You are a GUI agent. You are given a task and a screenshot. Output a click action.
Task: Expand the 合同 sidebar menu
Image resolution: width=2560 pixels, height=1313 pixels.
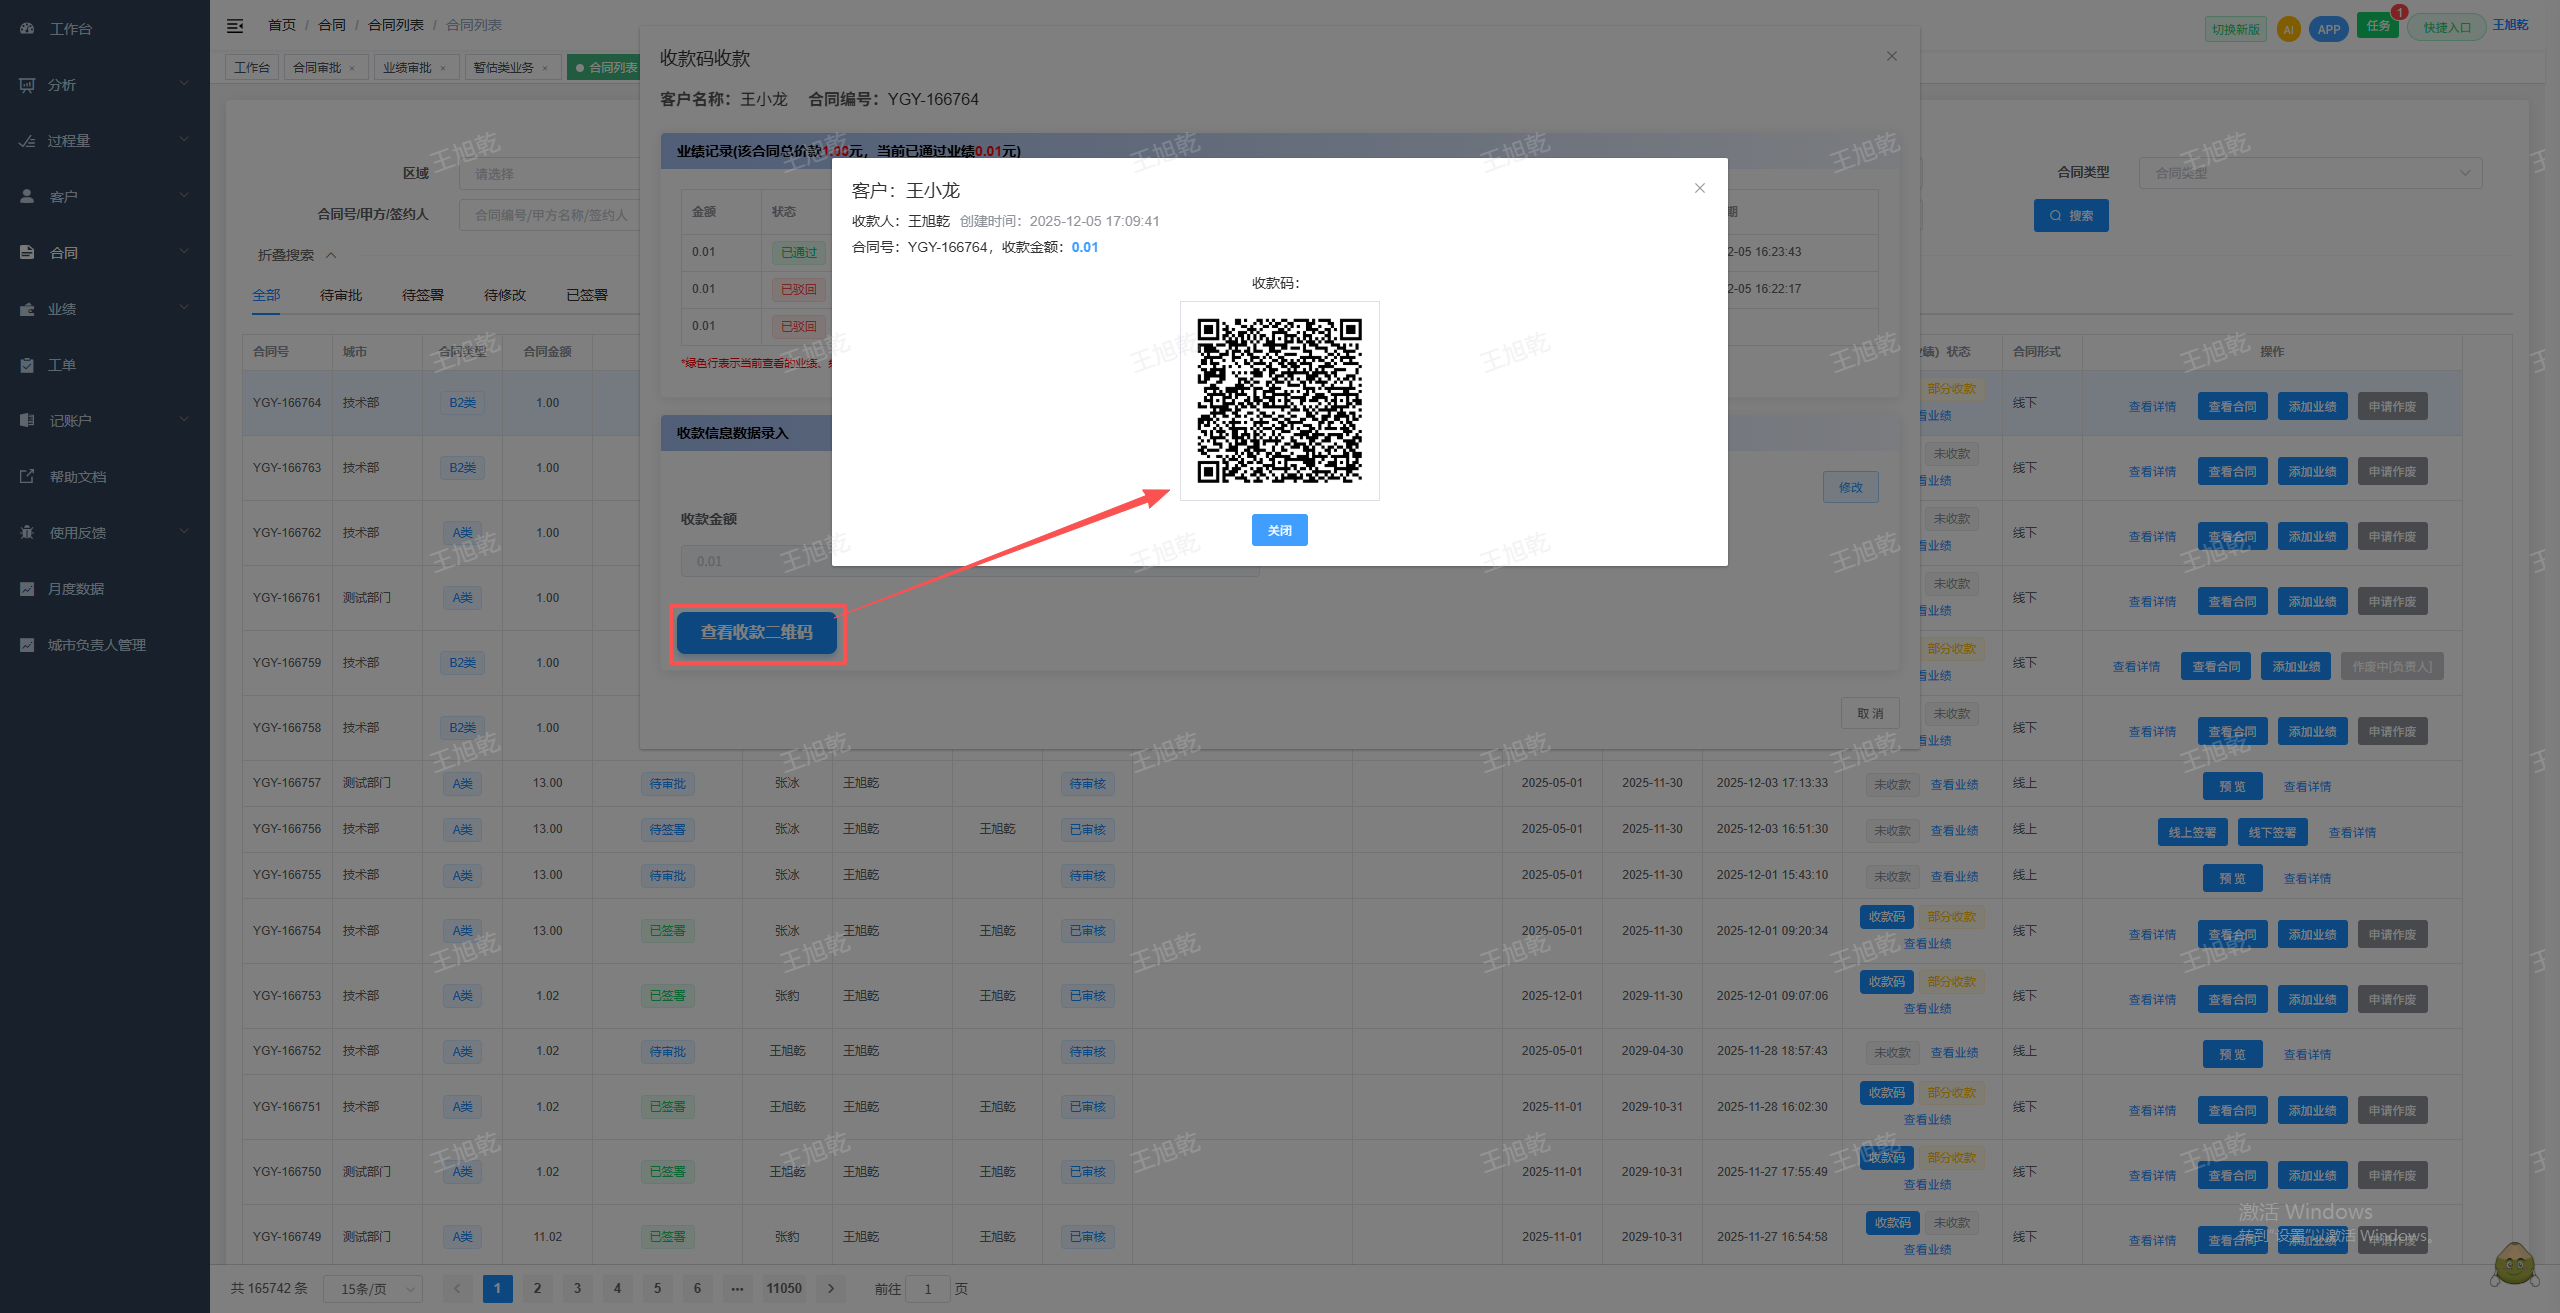(105, 253)
